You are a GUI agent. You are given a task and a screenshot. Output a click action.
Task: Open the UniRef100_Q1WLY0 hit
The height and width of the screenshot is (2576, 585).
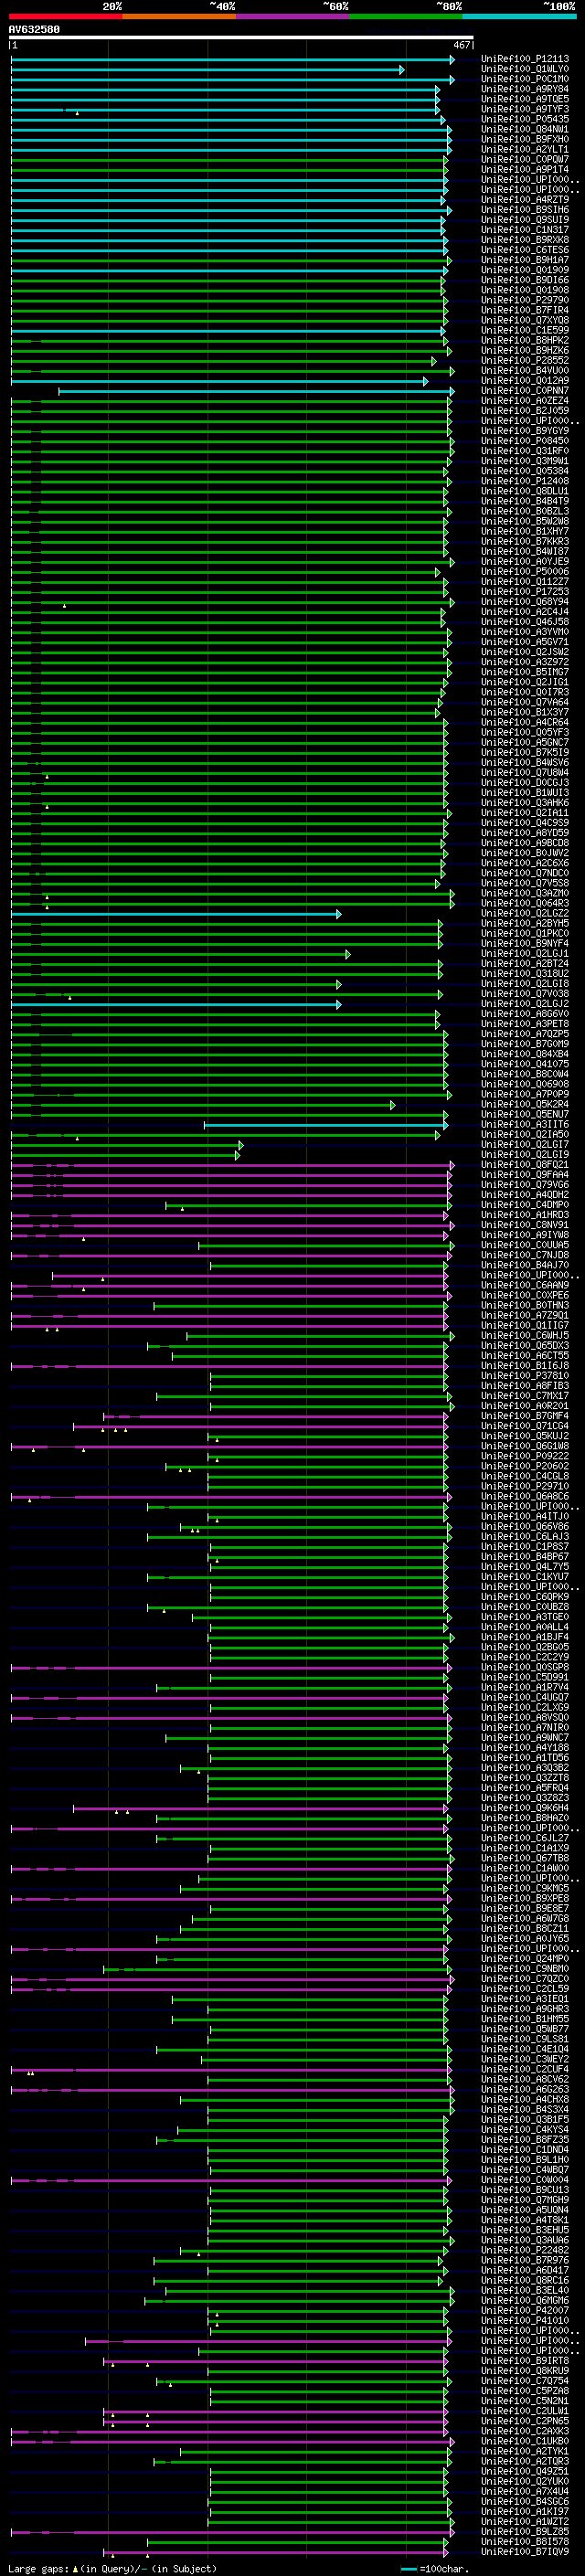click(525, 69)
